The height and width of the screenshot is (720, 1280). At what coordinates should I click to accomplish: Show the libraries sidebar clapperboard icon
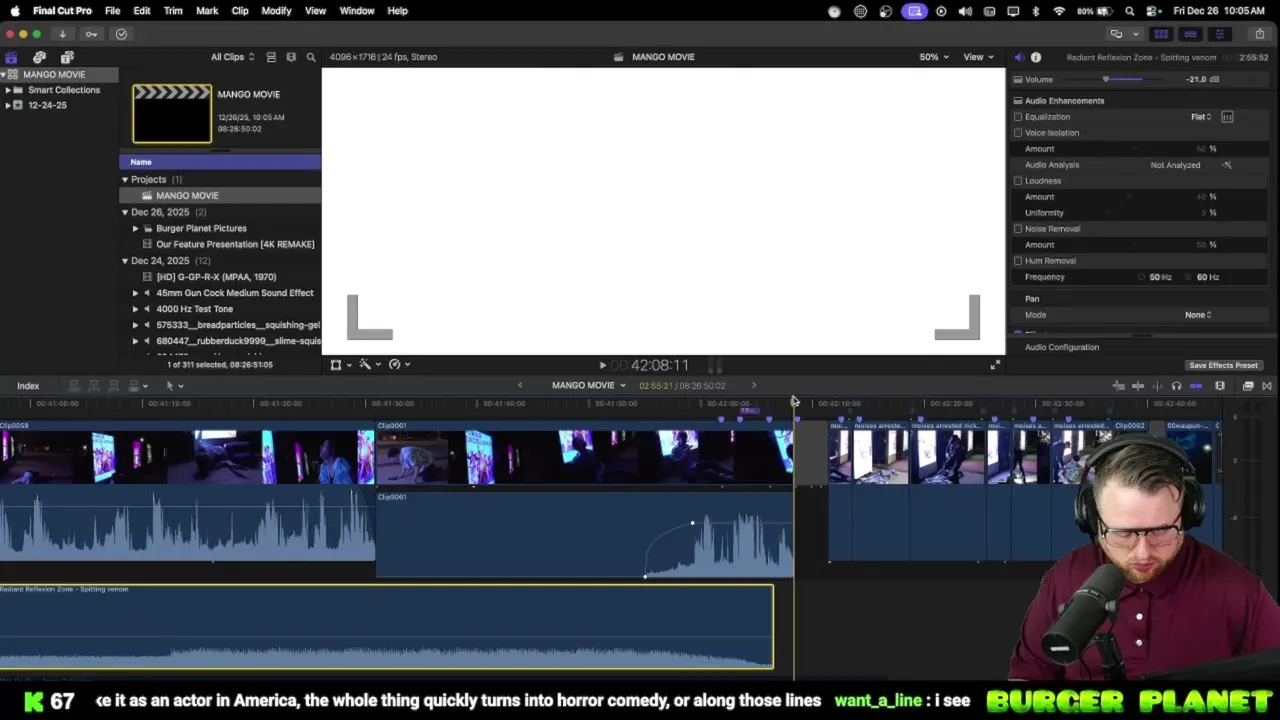pyautogui.click(x=11, y=57)
